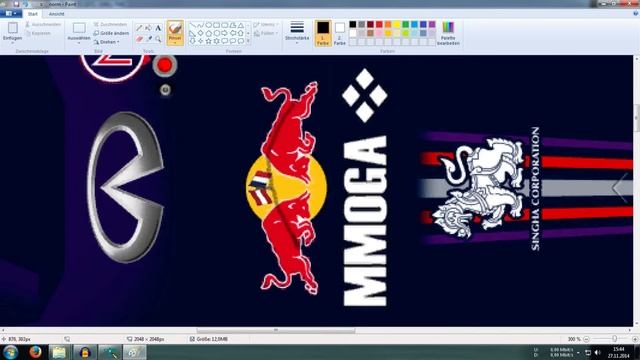The width and height of the screenshot is (640, 360).
Task: Open the Umriss outline dropdown
Action: [x=265, y=25]
